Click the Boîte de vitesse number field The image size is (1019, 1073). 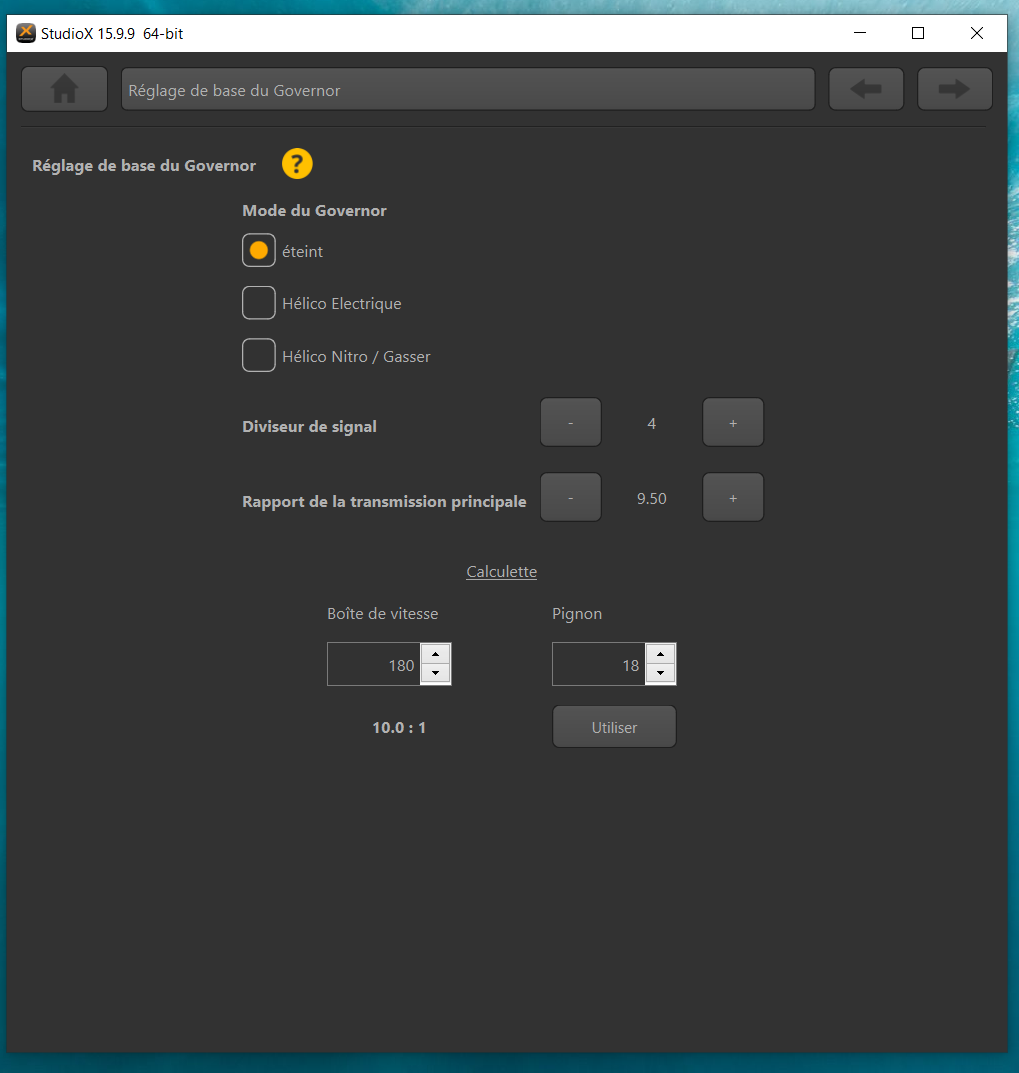coord(374,664)
